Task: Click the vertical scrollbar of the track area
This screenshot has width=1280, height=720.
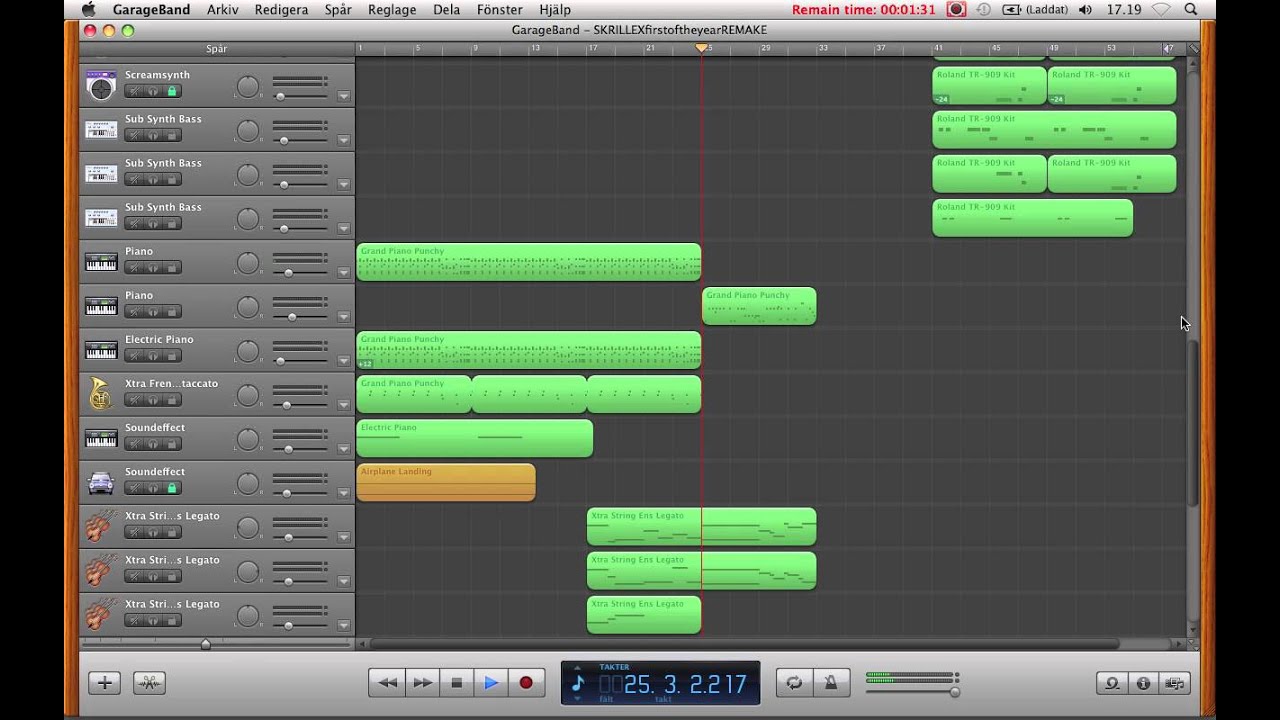Action: 1192,423
